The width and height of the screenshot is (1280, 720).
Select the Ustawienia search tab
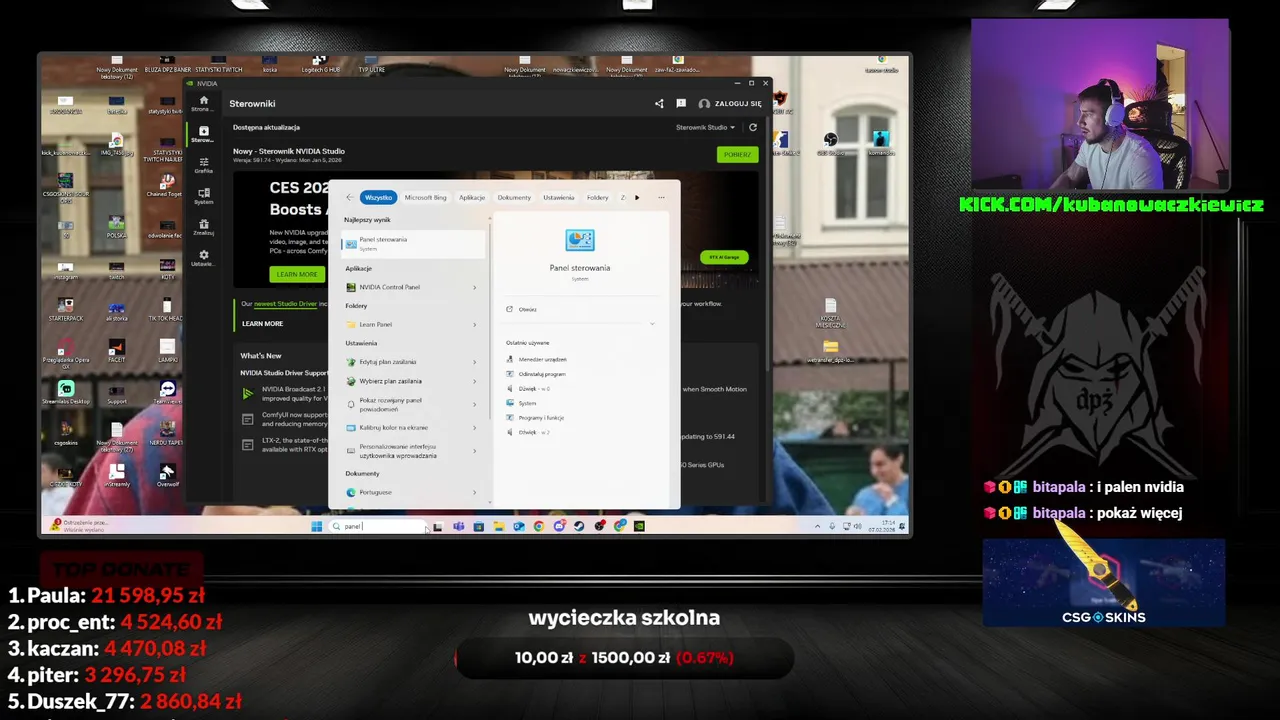pos(559,197)
